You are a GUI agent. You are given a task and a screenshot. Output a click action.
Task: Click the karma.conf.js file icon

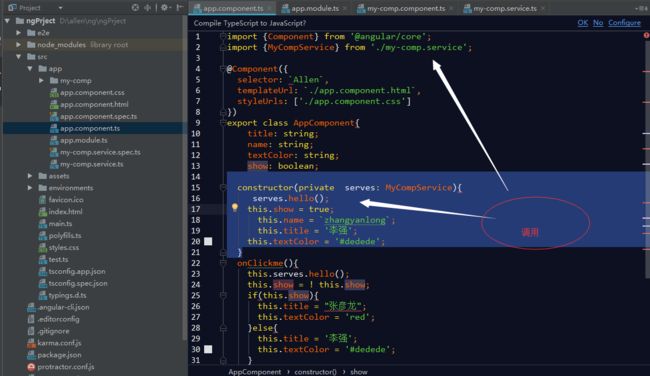tap(31, 343)
